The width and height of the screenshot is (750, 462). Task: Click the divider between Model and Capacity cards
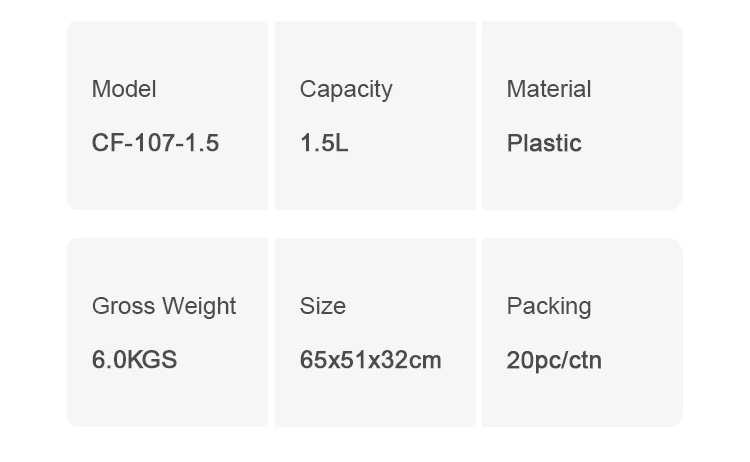tap(271, 115)
